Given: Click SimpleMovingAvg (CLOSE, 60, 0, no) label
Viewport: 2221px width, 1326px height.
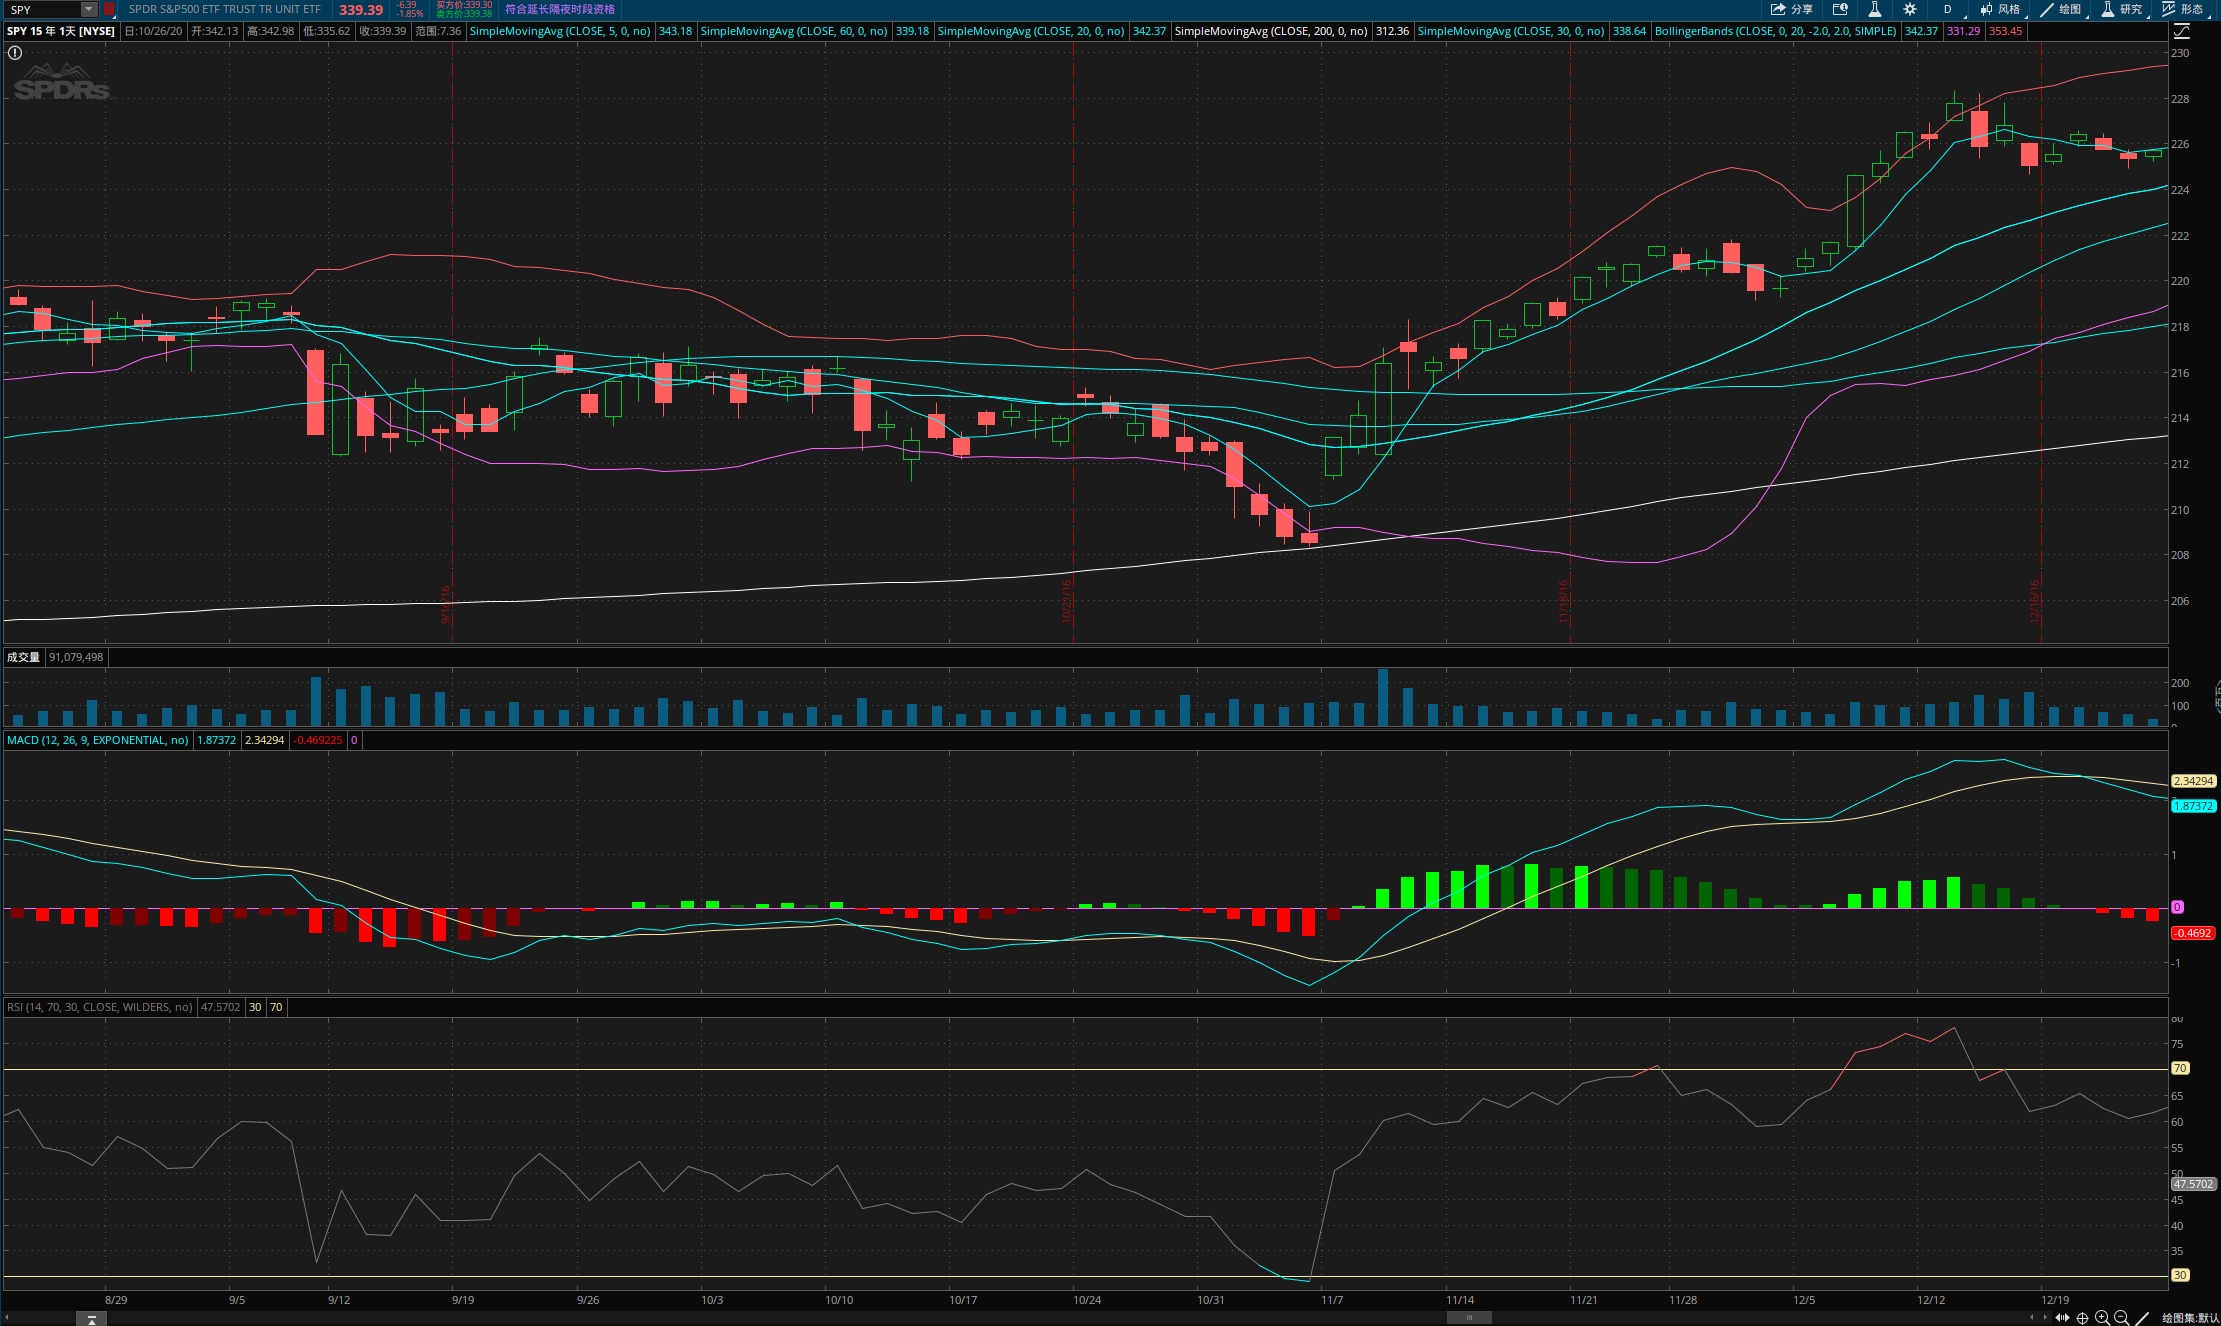Looking at the screenshot, I should pyautogui.click(x=794, y=31).
